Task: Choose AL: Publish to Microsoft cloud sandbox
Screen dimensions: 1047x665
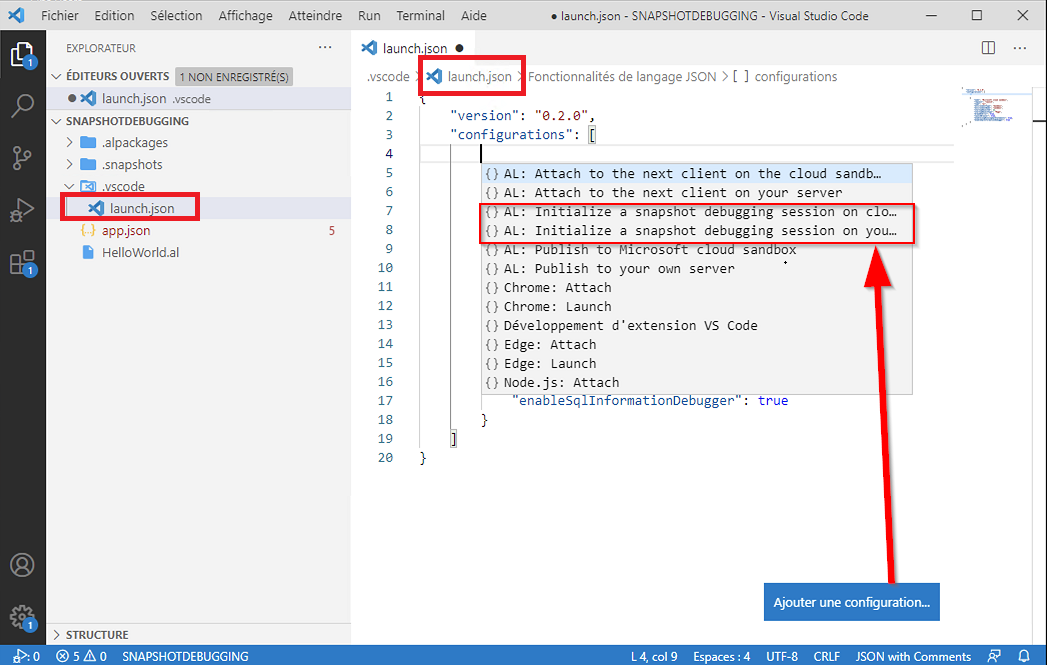Action: (x=696, y=250)
